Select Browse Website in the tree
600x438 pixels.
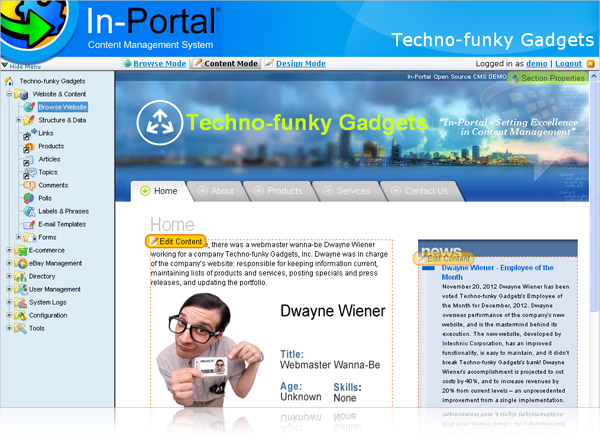click(x=62, y=107)
